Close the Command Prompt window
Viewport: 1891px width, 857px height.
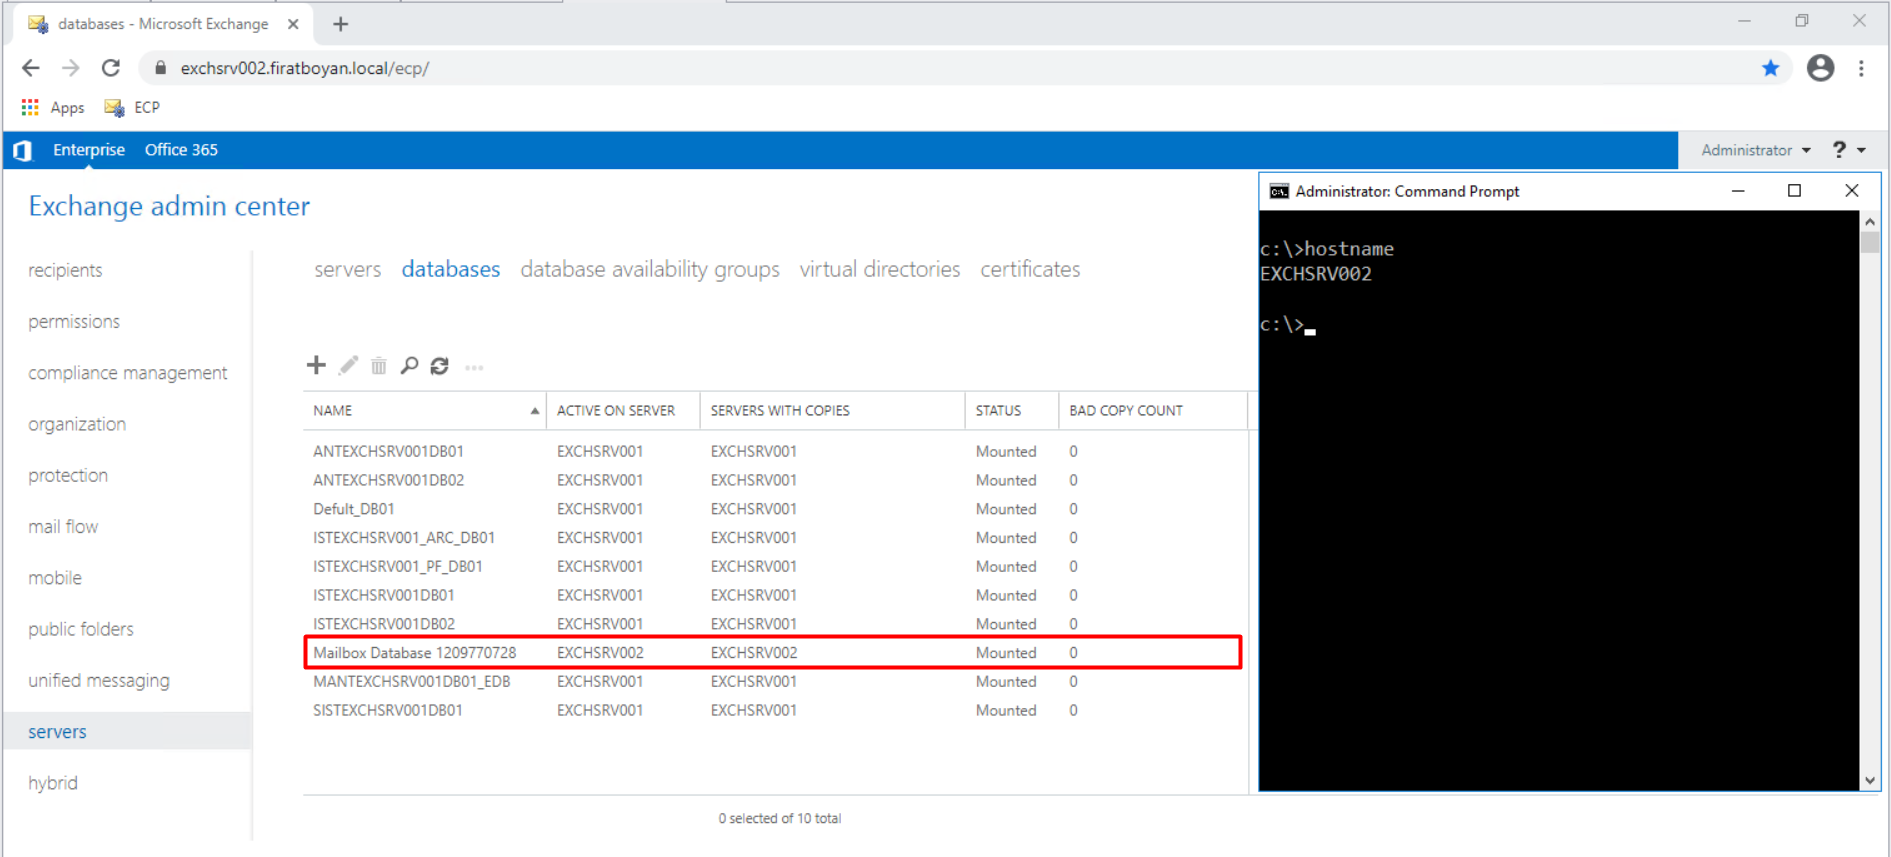pos(1851,190)
